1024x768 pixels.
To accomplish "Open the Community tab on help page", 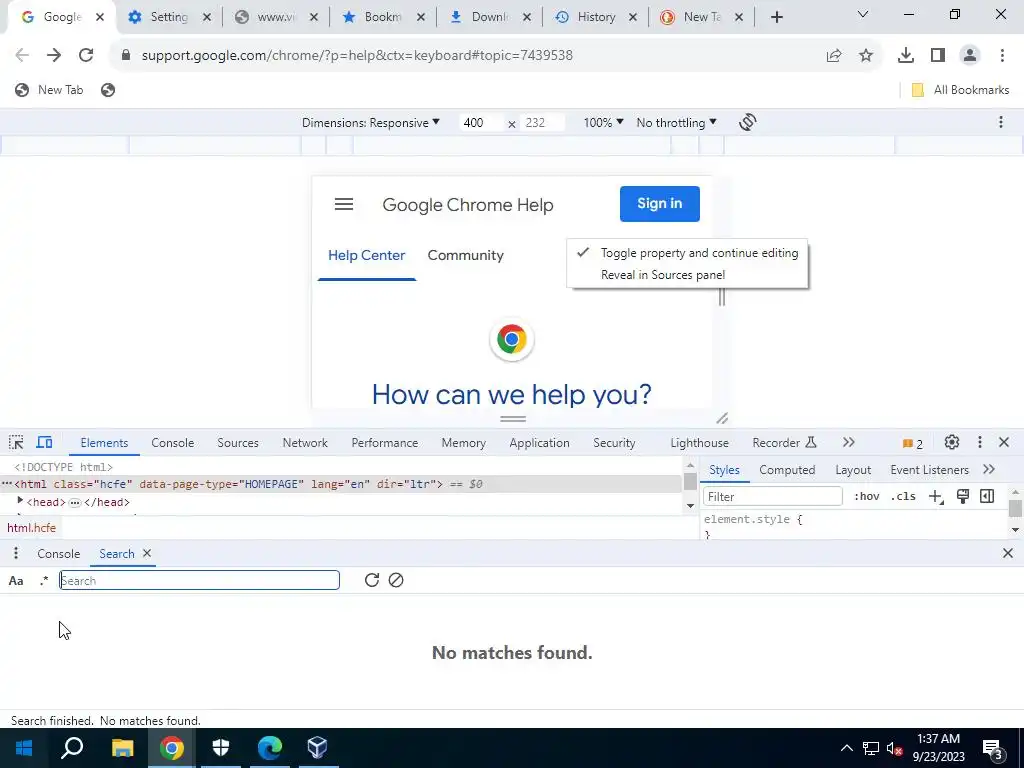I will coord(466,255).
